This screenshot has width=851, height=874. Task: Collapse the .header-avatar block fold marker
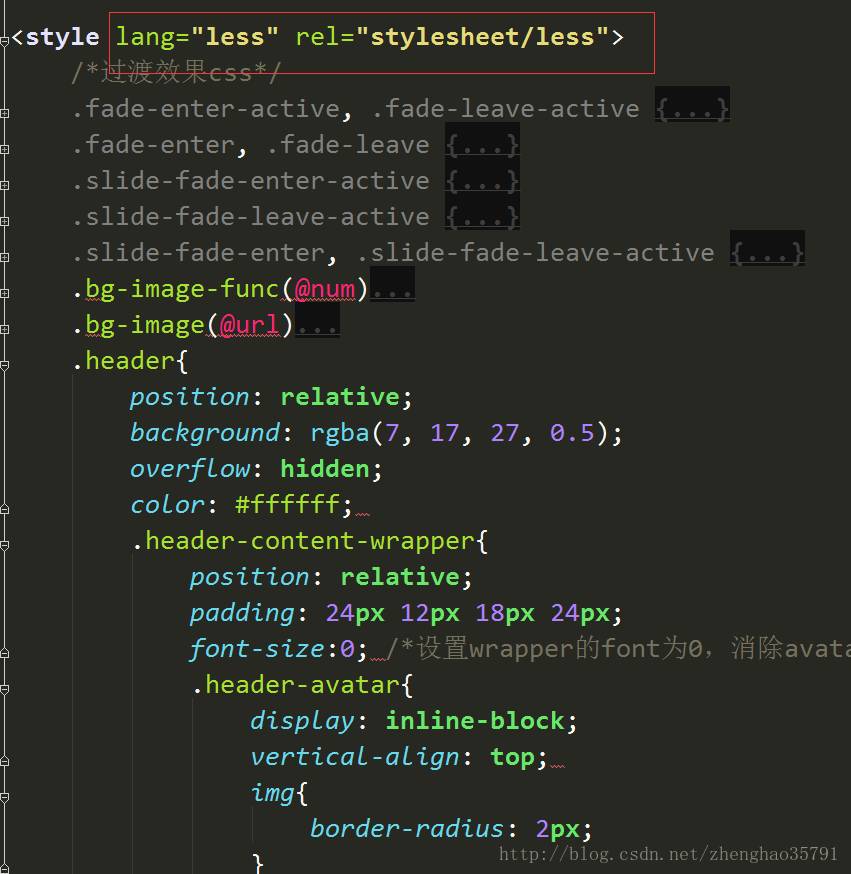pos(4,690)
